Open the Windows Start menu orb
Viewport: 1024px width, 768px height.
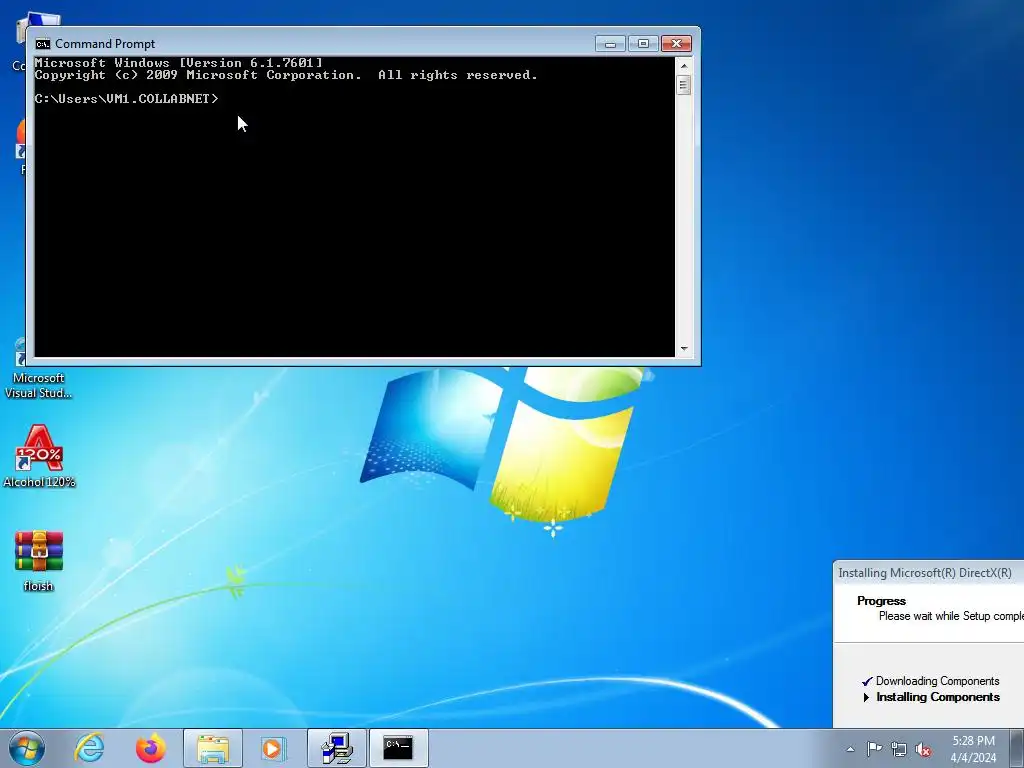coord(27,748)
